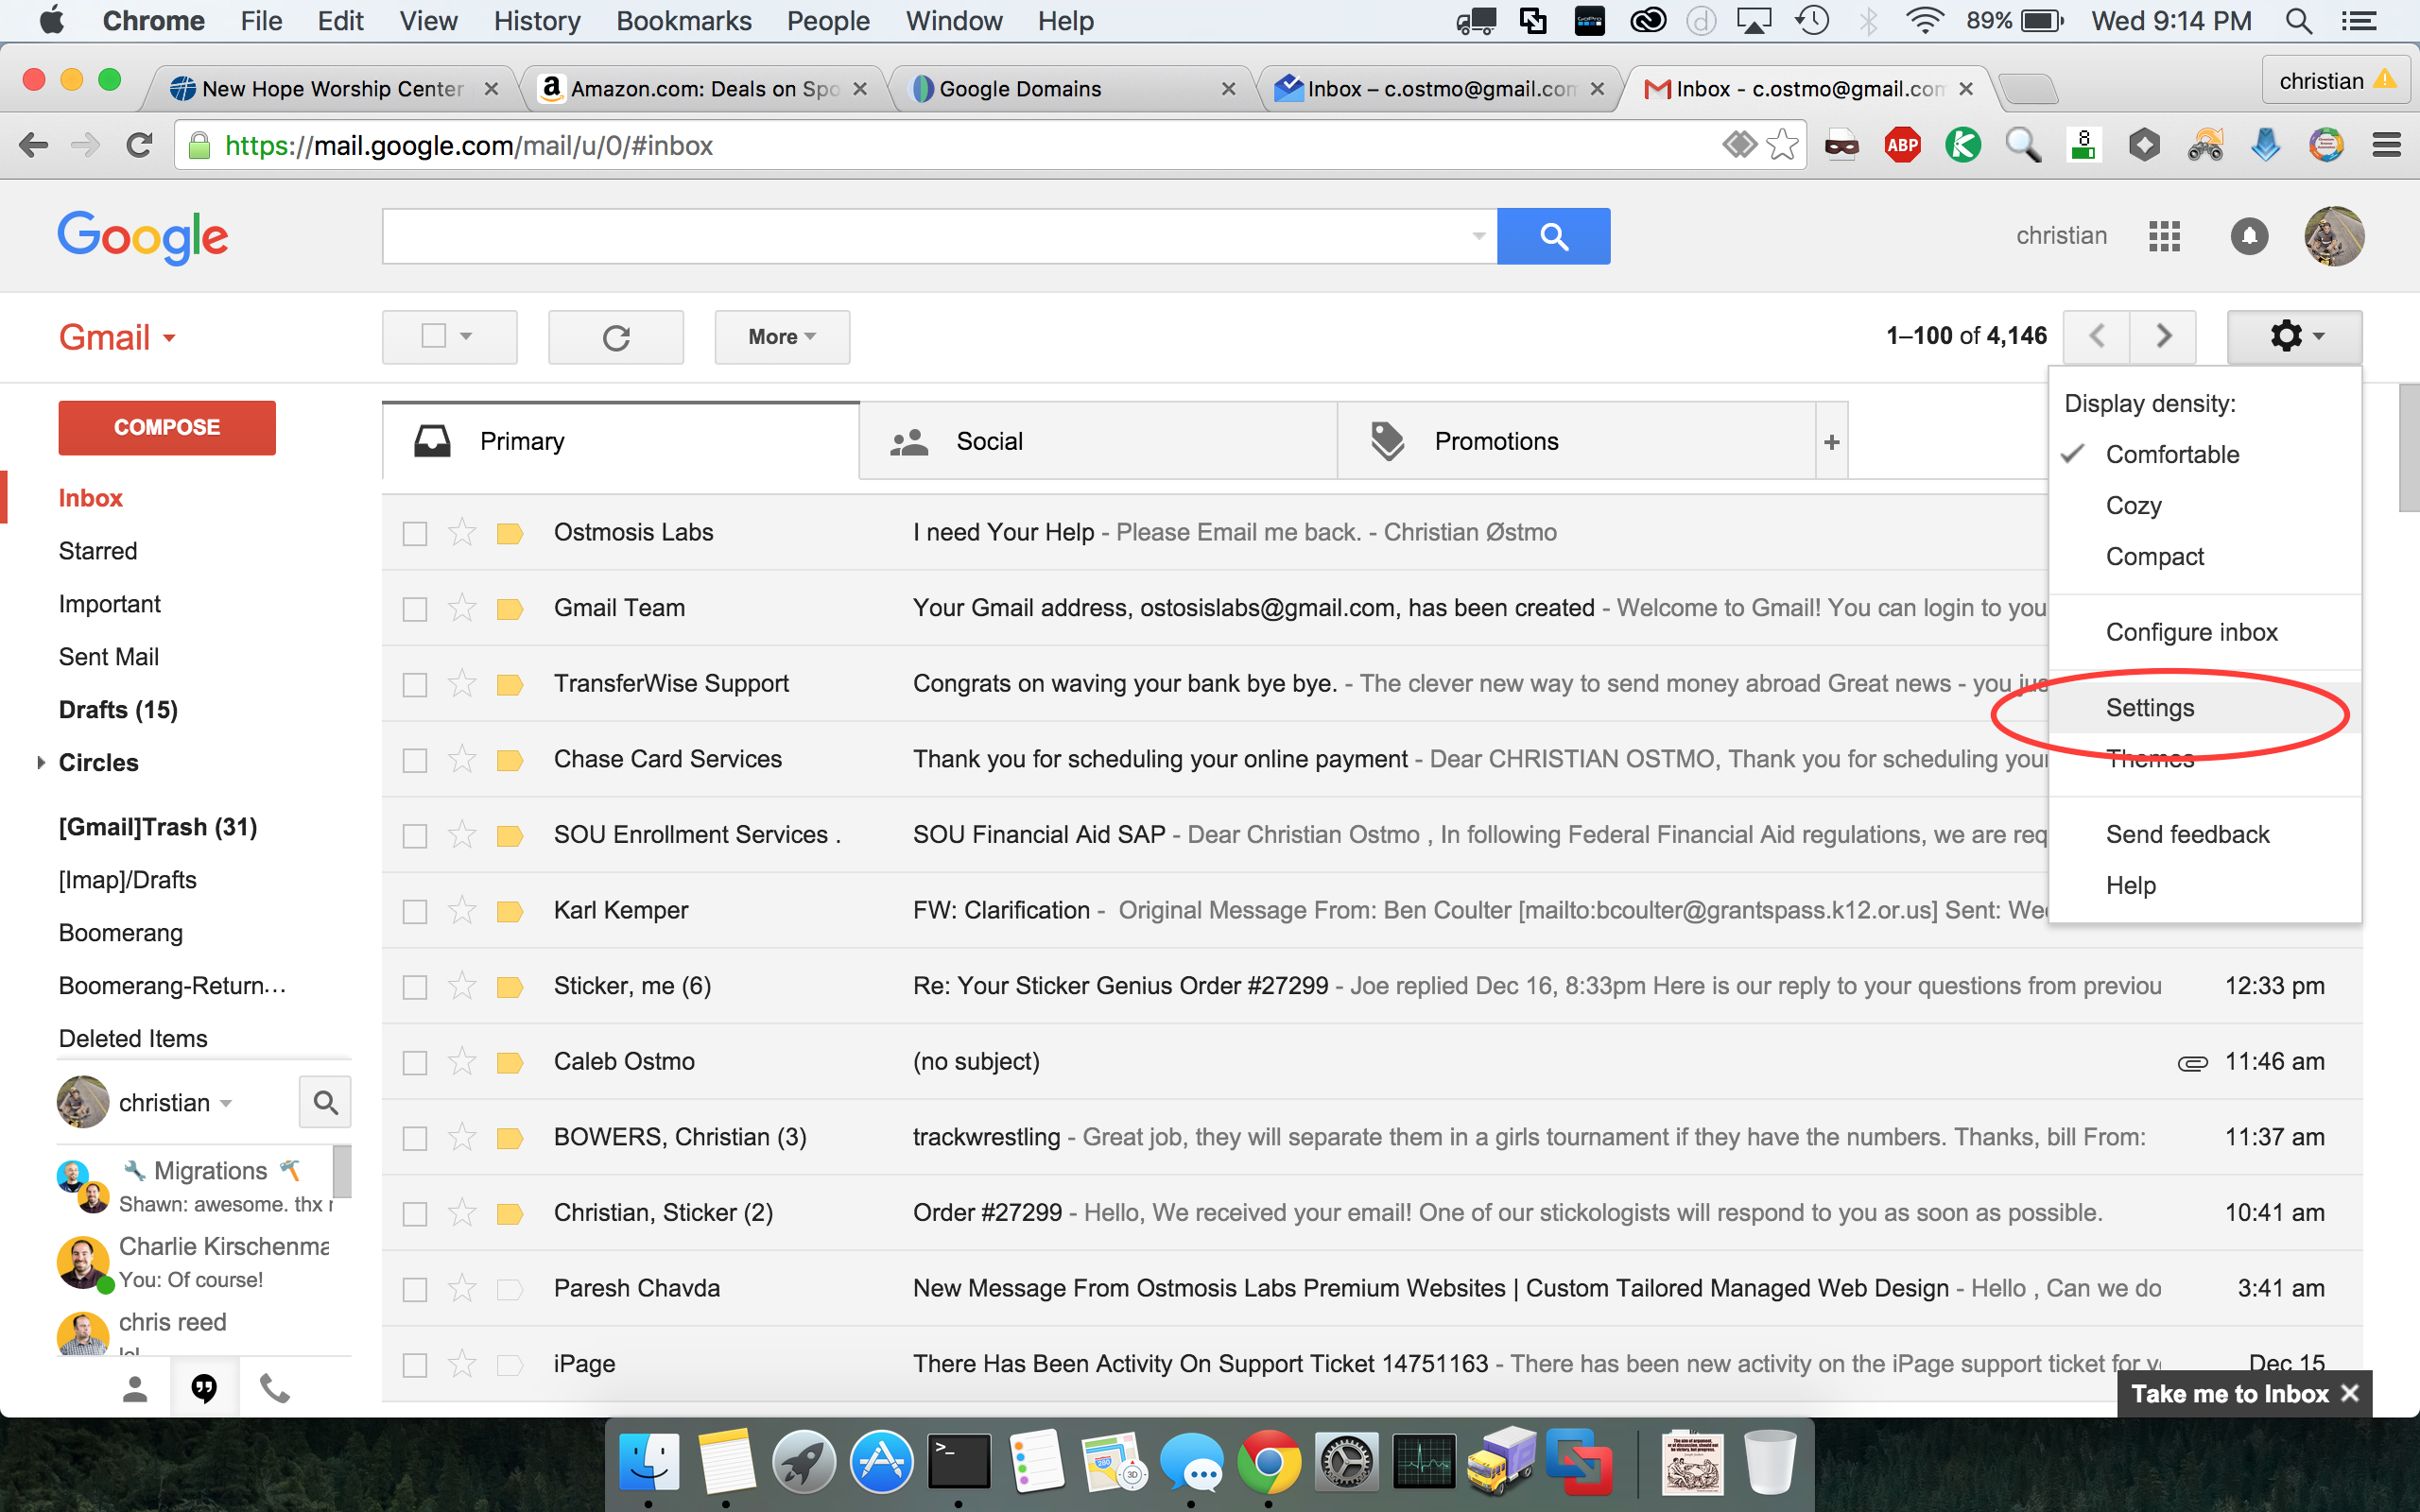
Task: Click the Add label plus icon
Action: pyautogui.click(x=1833, y=440)
